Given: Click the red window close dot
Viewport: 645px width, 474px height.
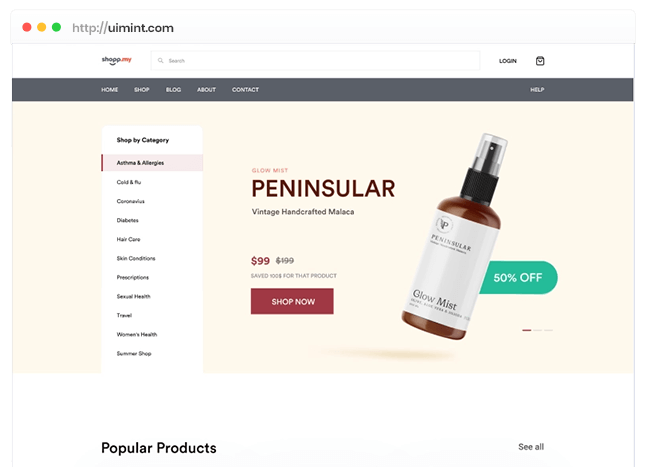Looking at the screenshot, I should point(27,27).
